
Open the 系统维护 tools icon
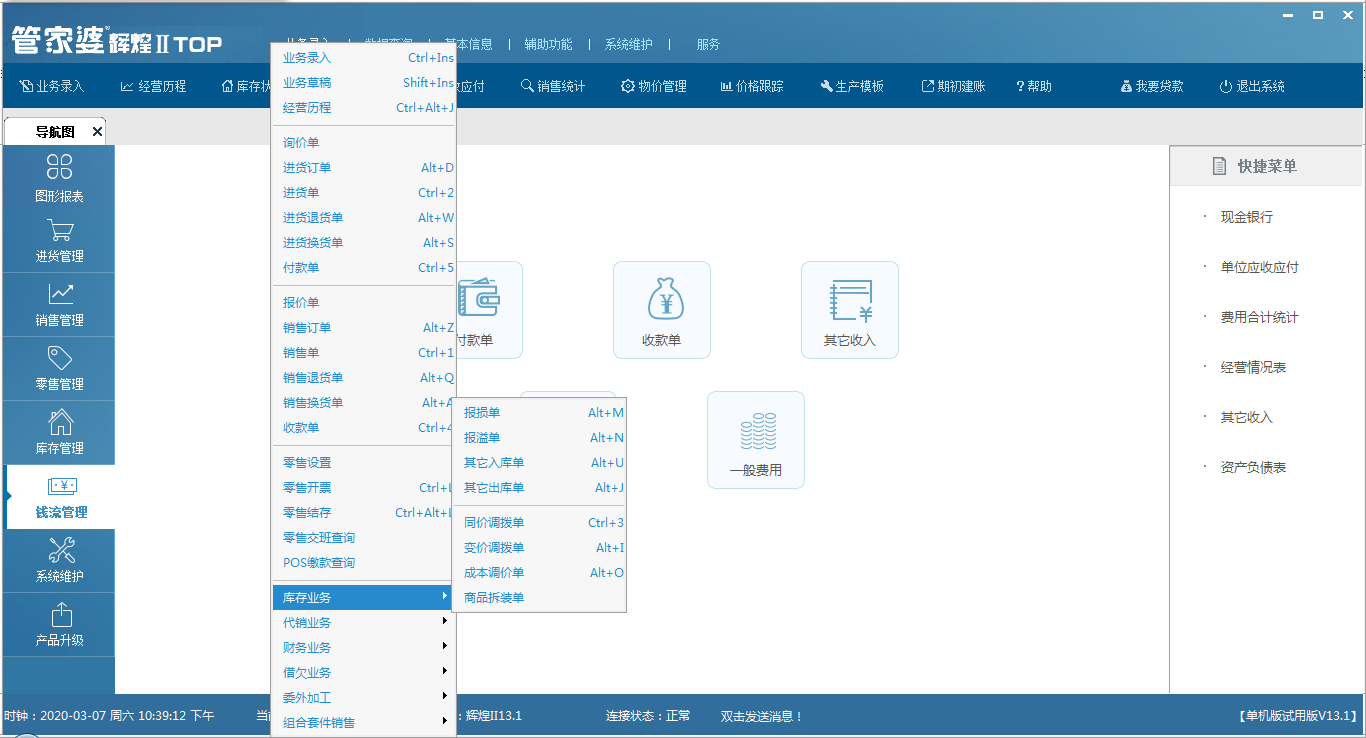coord(59,550)
